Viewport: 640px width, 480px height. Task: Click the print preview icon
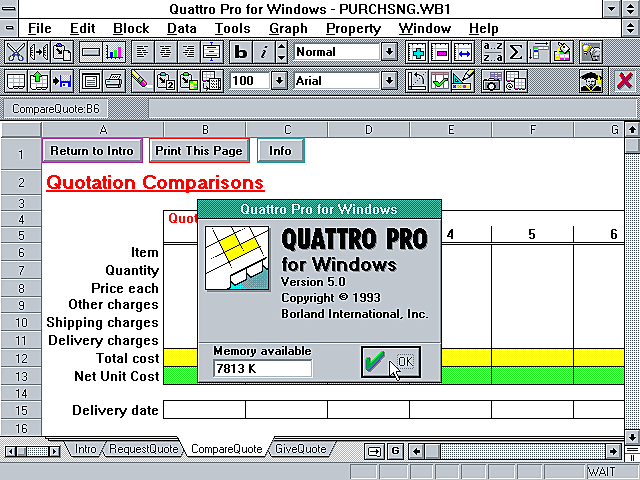pos(91,81)
